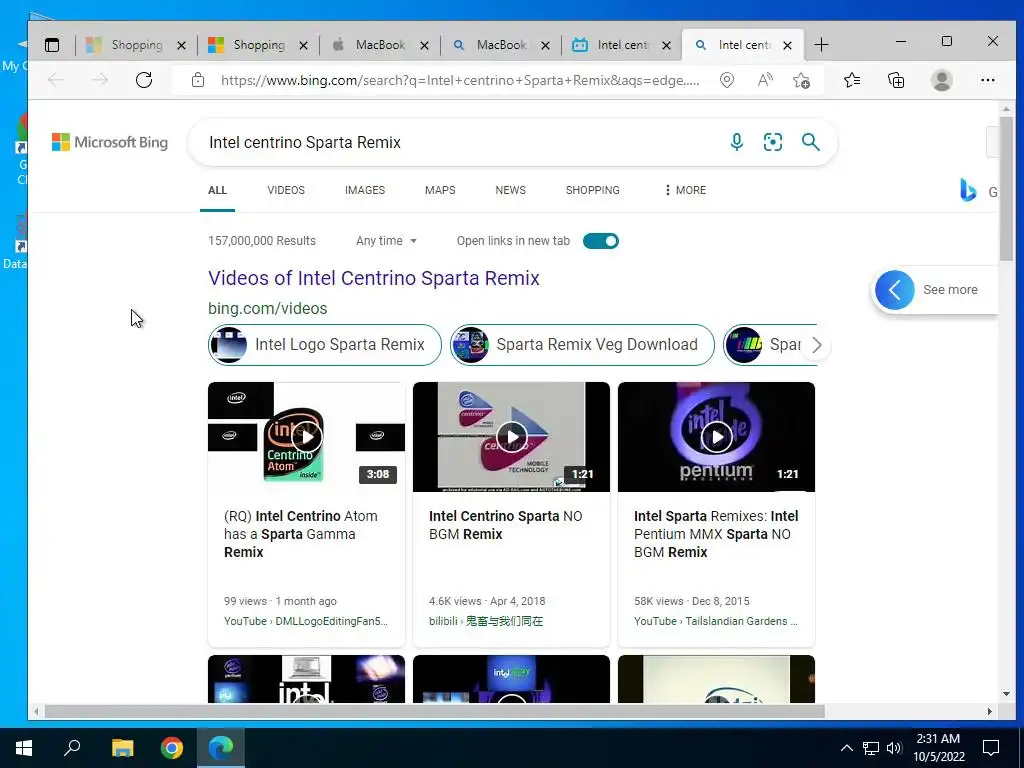Launch Google Chrome from taskbar

click(172, 748)
